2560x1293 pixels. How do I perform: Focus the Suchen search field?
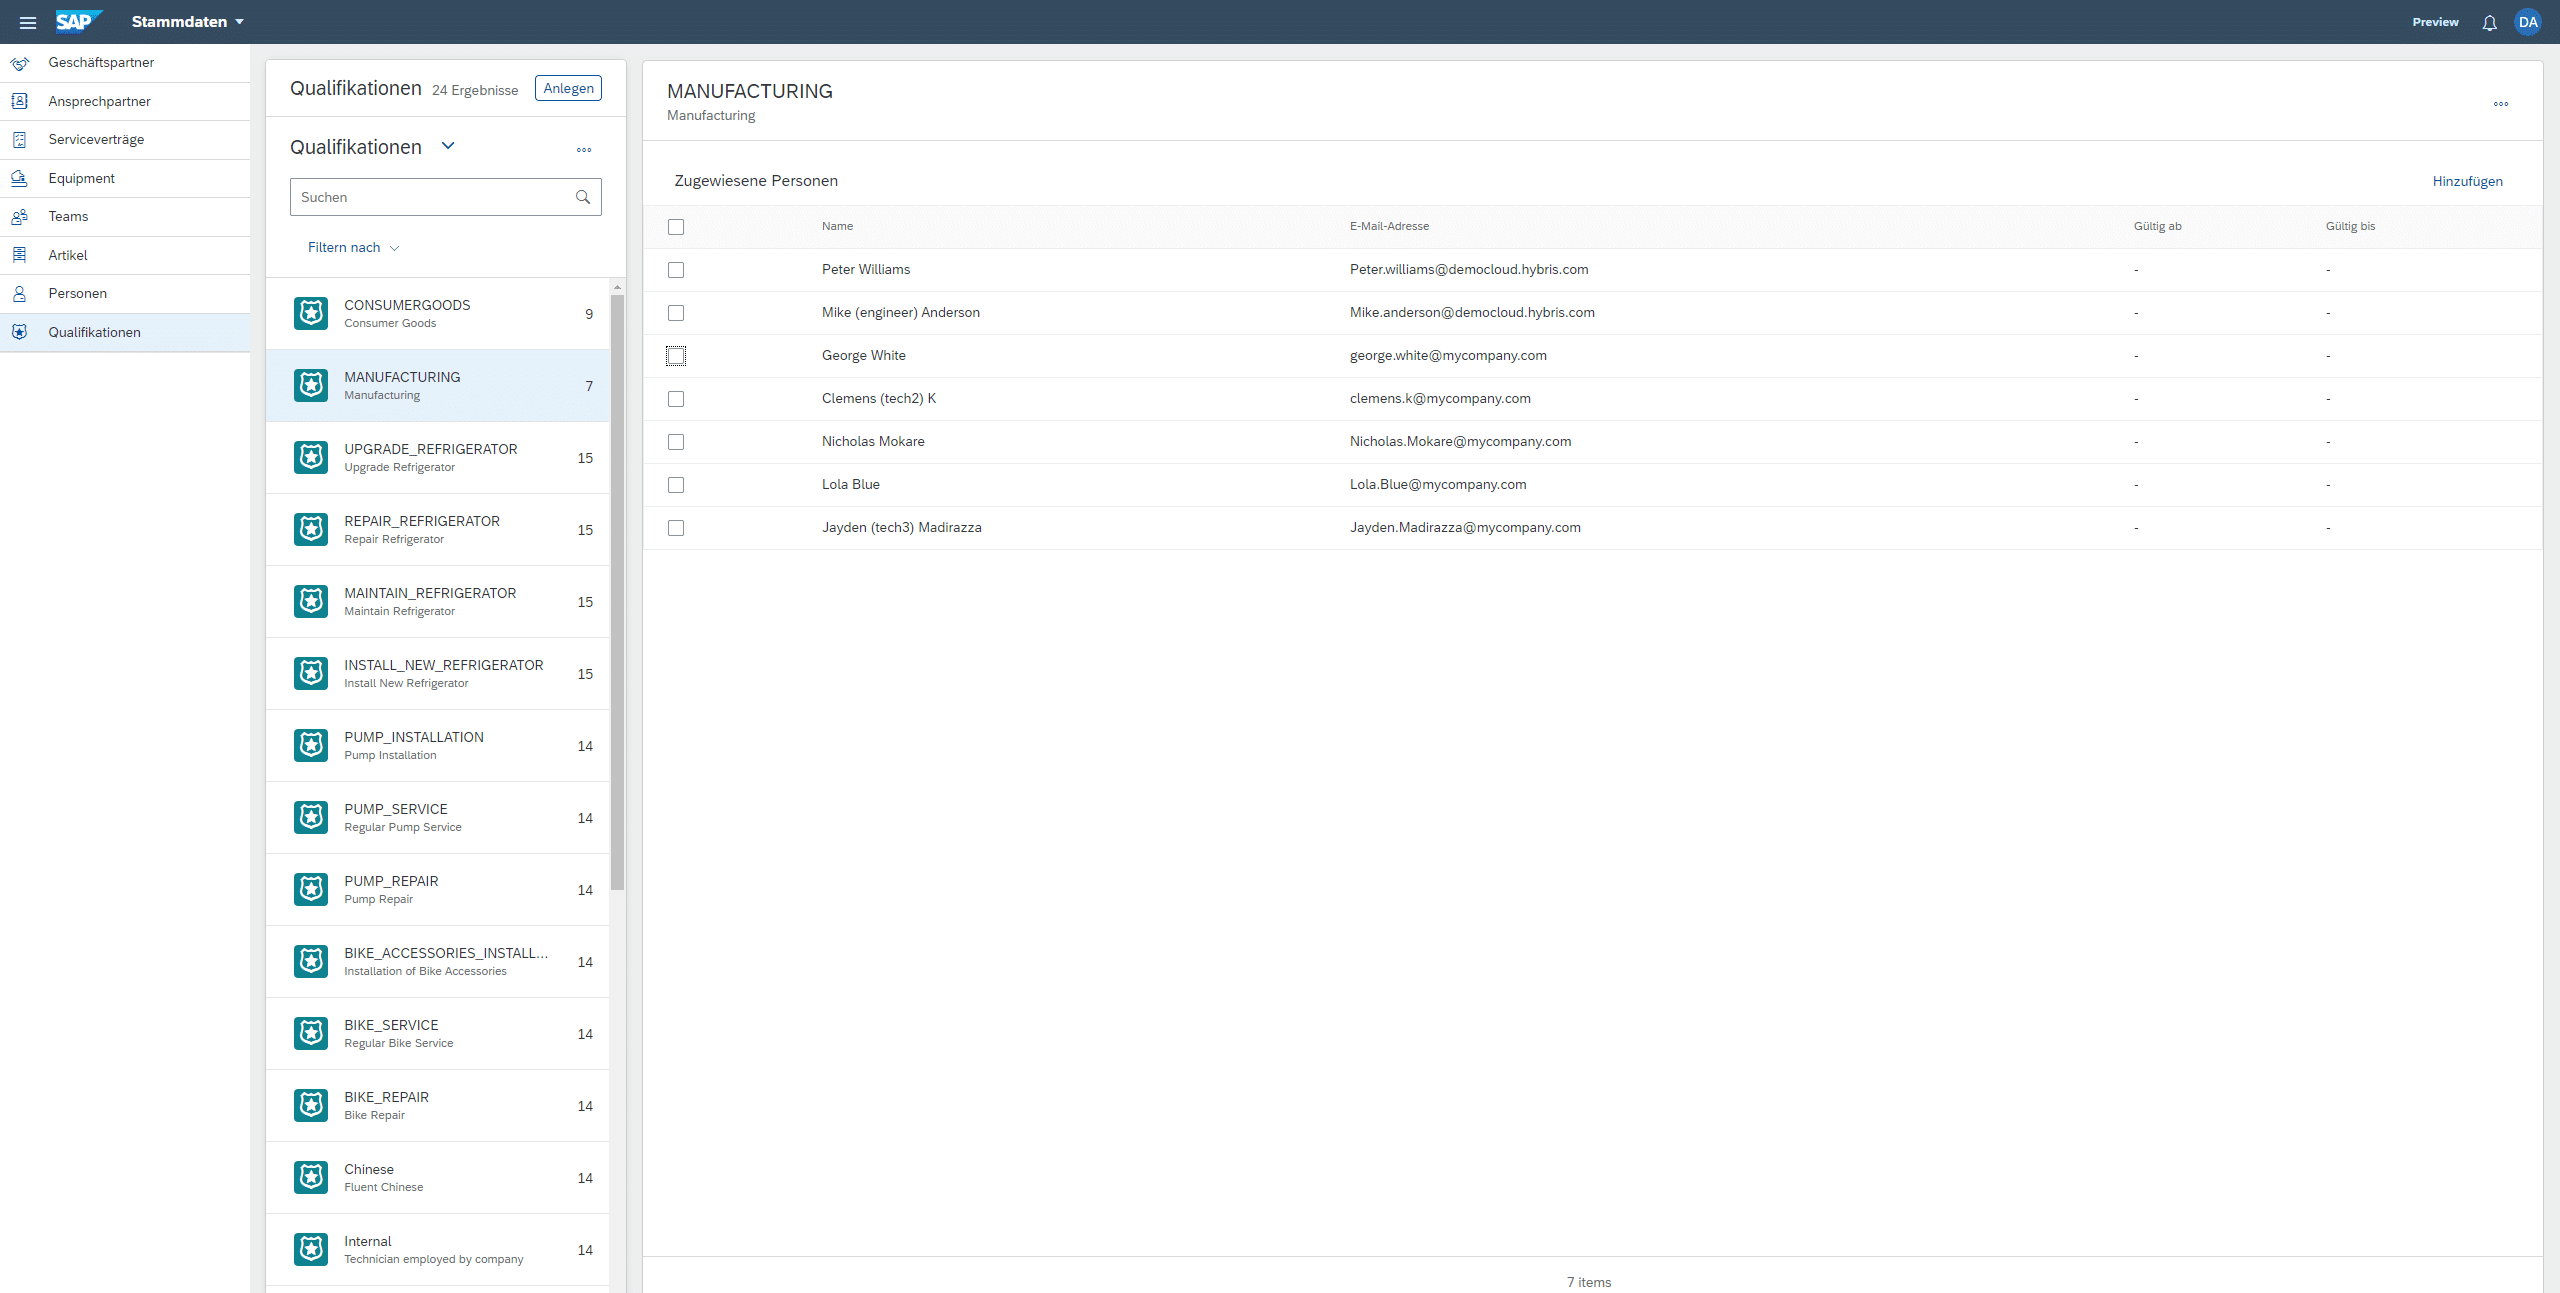(430, 197)
